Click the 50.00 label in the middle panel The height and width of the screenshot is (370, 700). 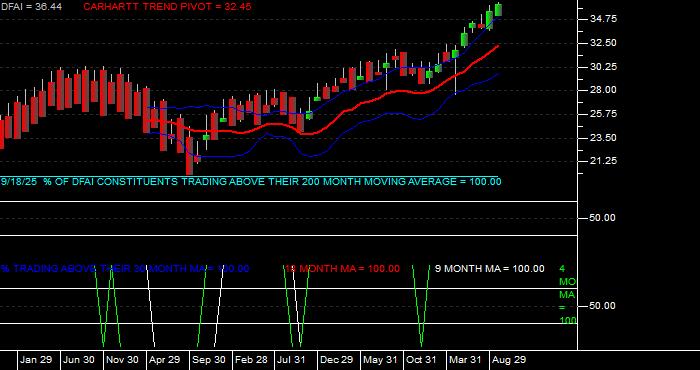(x=603, y=218)
